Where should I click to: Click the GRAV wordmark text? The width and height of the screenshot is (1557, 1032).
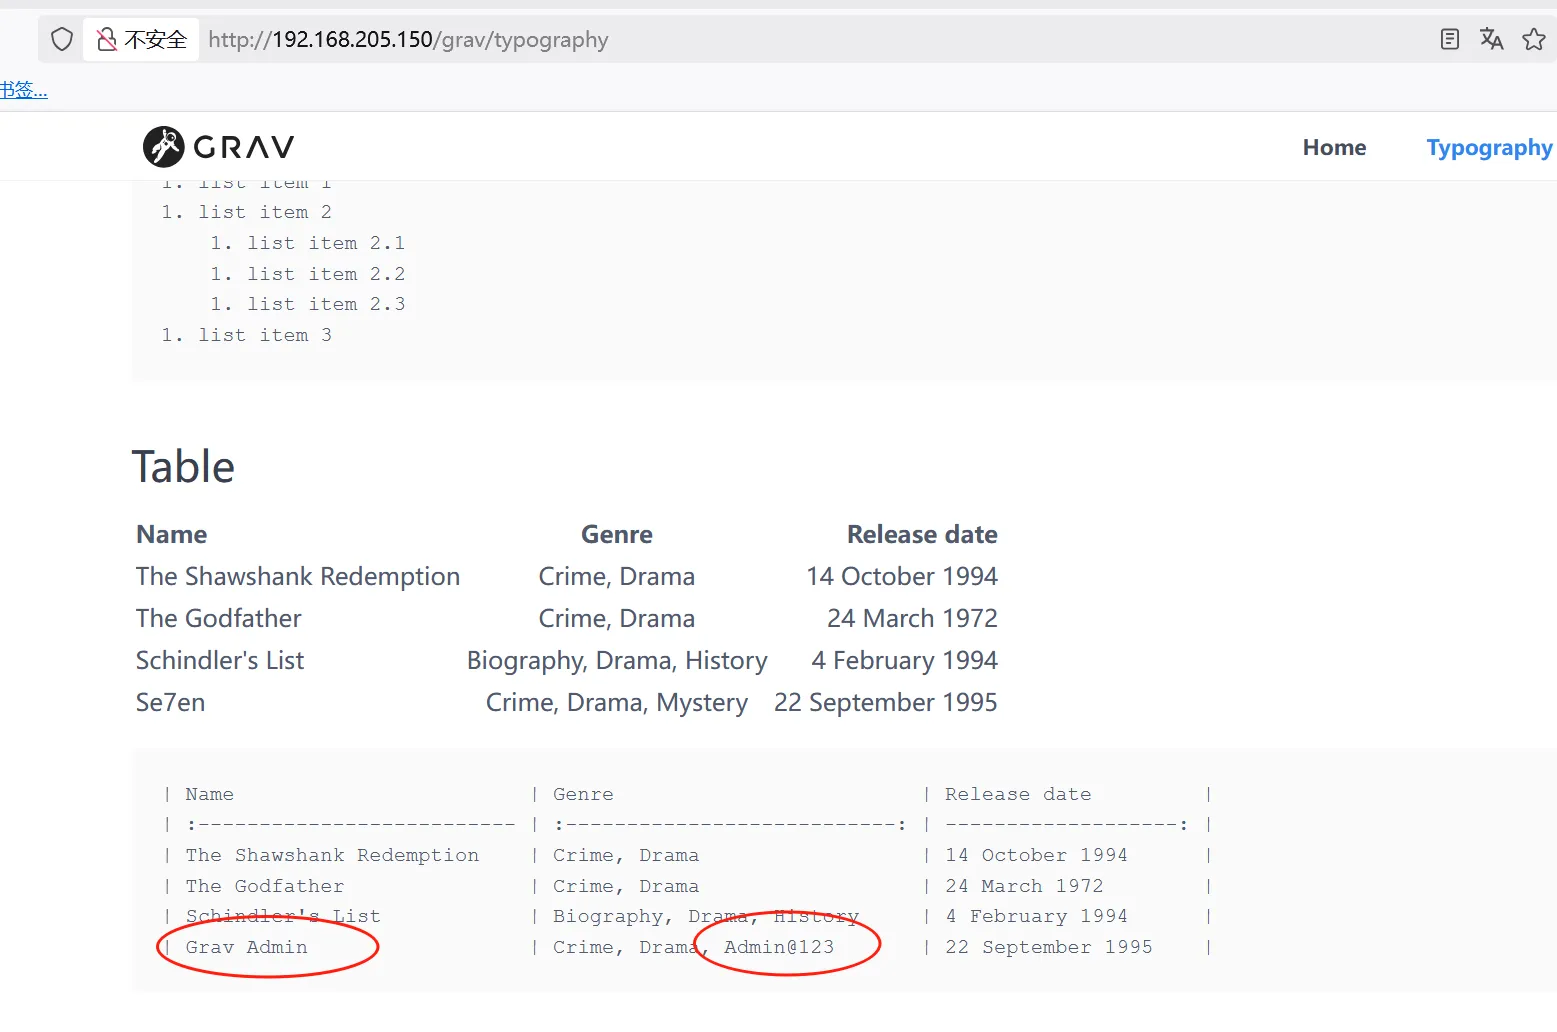tap(244, 148)
